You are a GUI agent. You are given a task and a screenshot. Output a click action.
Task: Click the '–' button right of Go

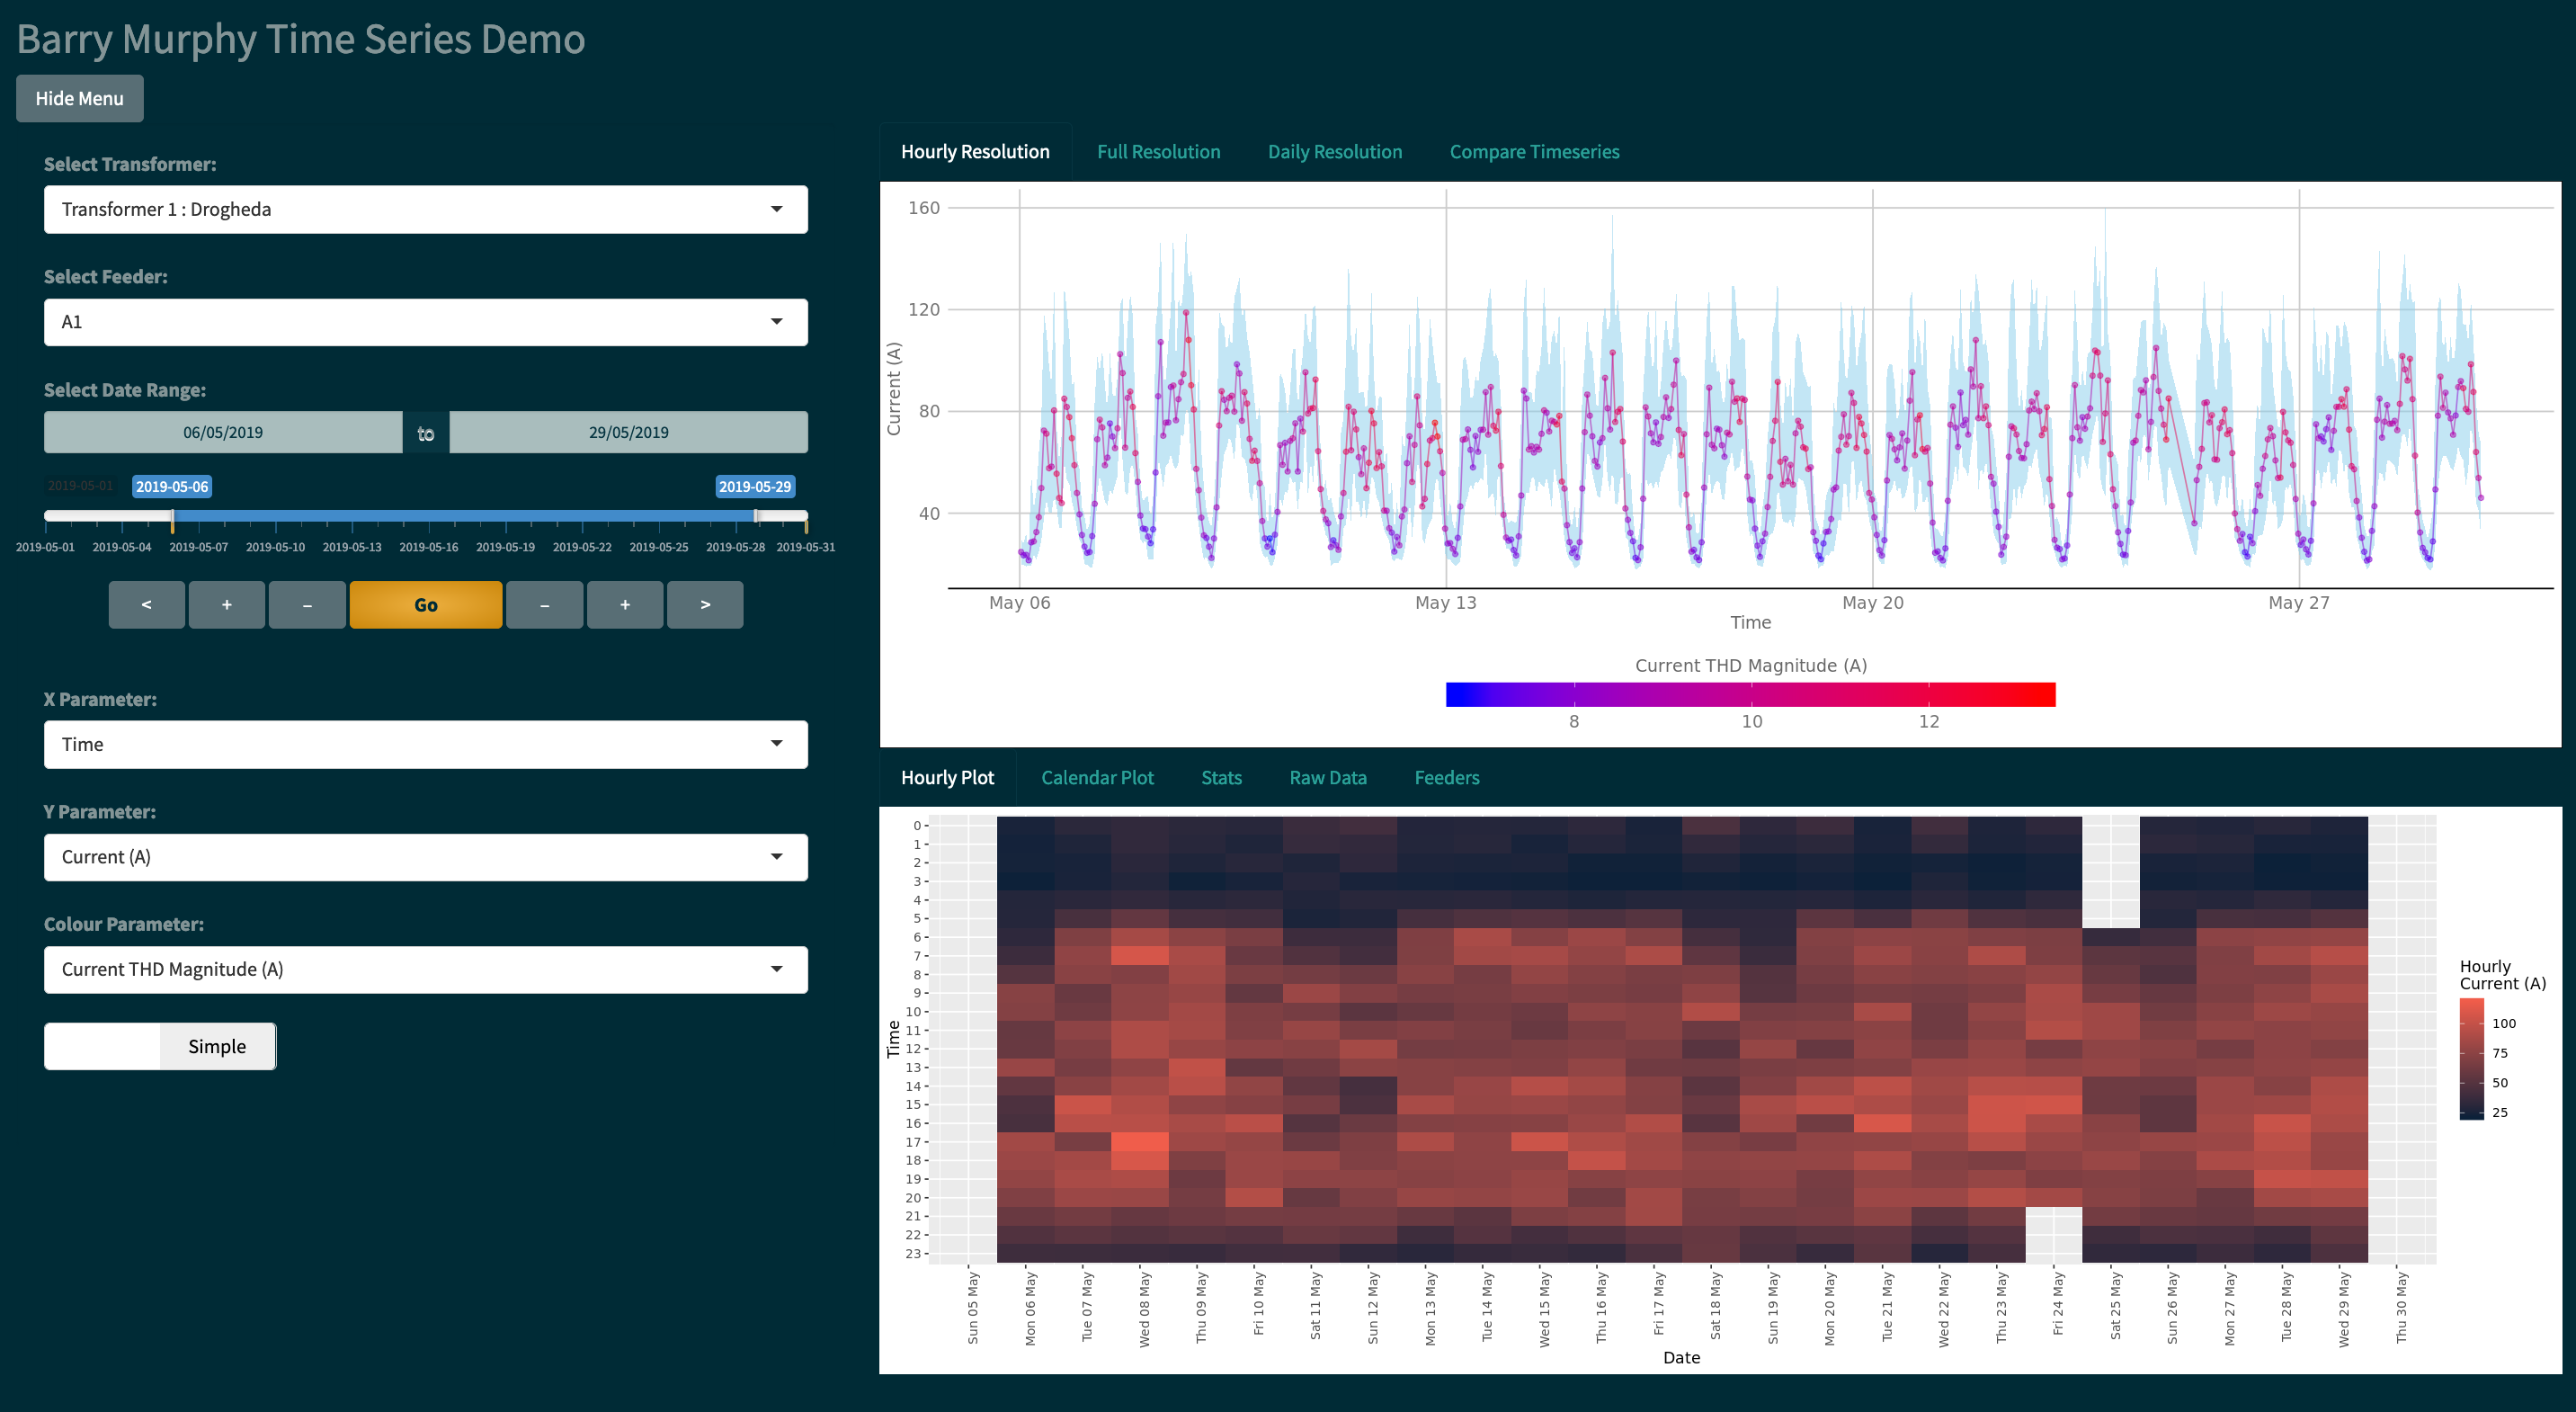point(544,605)
